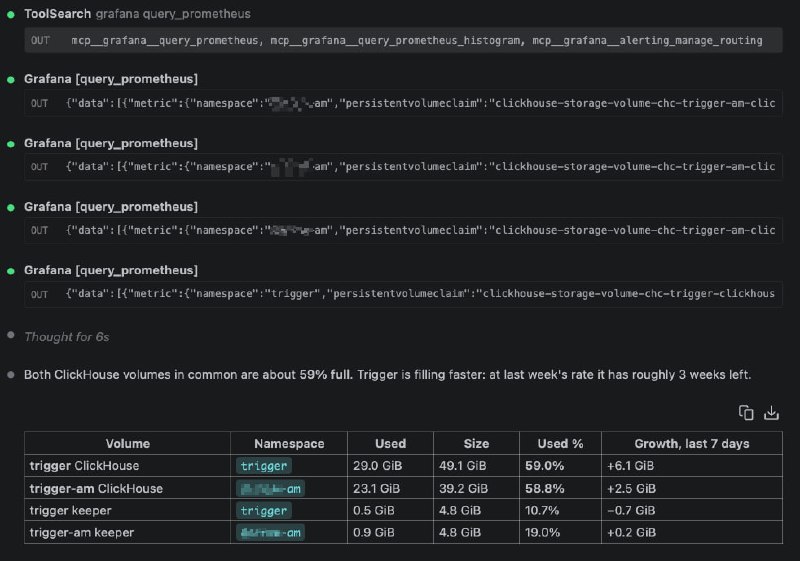Viewport: 800px width, 561px height.
Task: Click the '+0.2 GiB' growth value
Action: click(631, 532)
